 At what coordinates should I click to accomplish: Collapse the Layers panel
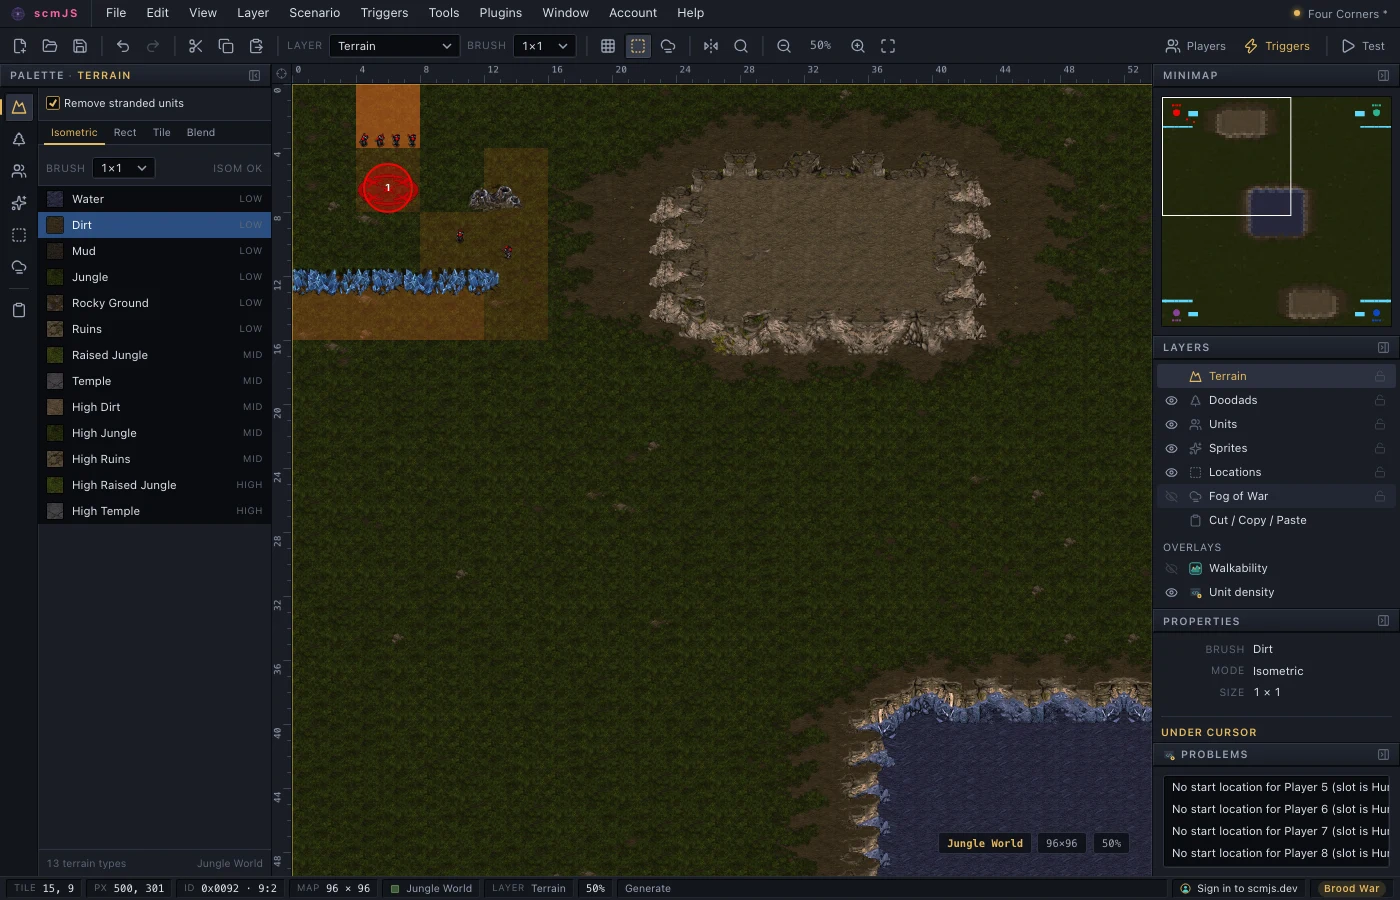1383,348
